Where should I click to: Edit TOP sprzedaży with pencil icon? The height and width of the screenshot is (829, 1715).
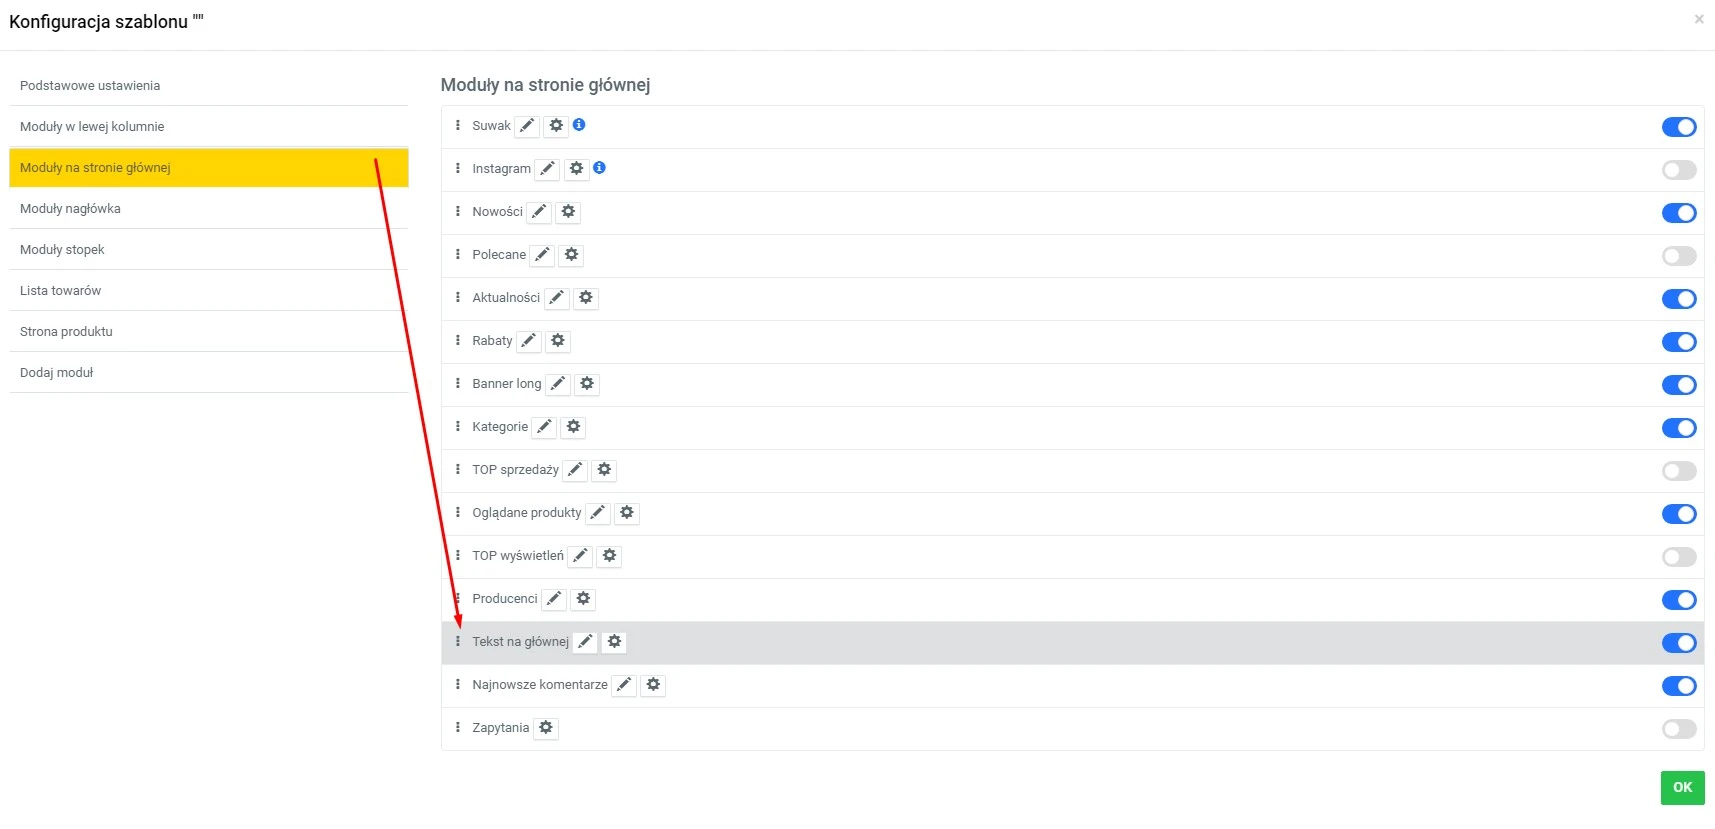tap(574, 470)
